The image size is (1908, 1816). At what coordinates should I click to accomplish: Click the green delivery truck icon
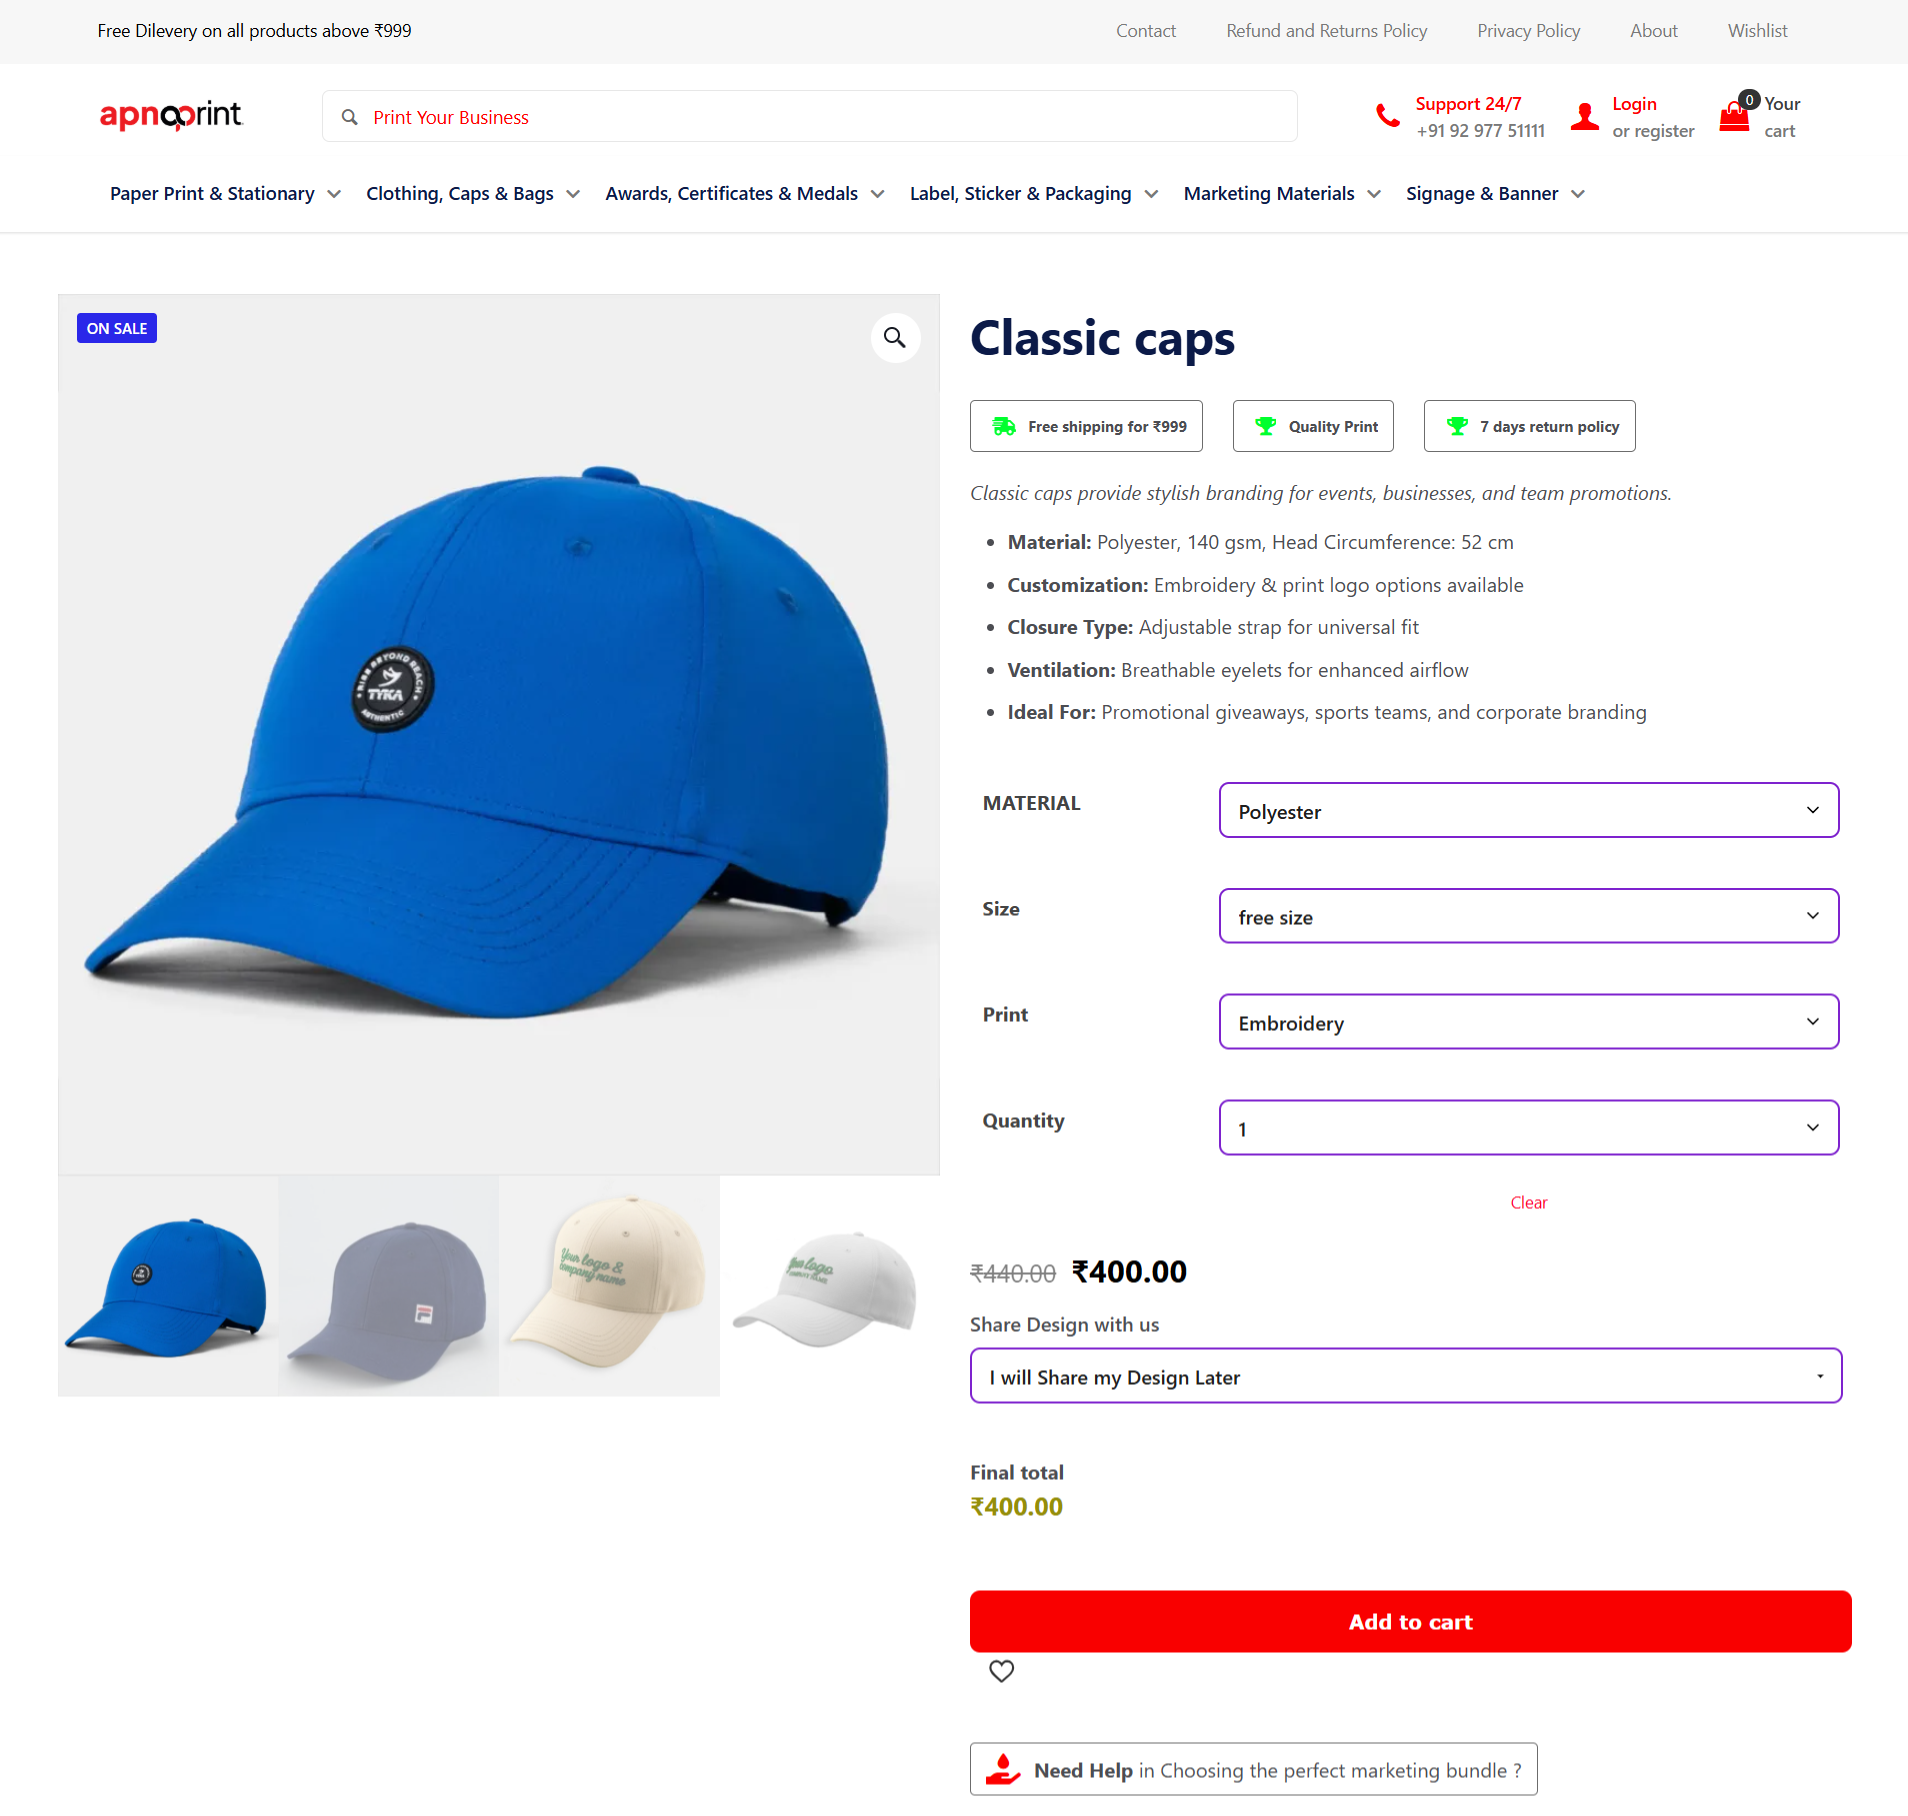point(1003,427)
